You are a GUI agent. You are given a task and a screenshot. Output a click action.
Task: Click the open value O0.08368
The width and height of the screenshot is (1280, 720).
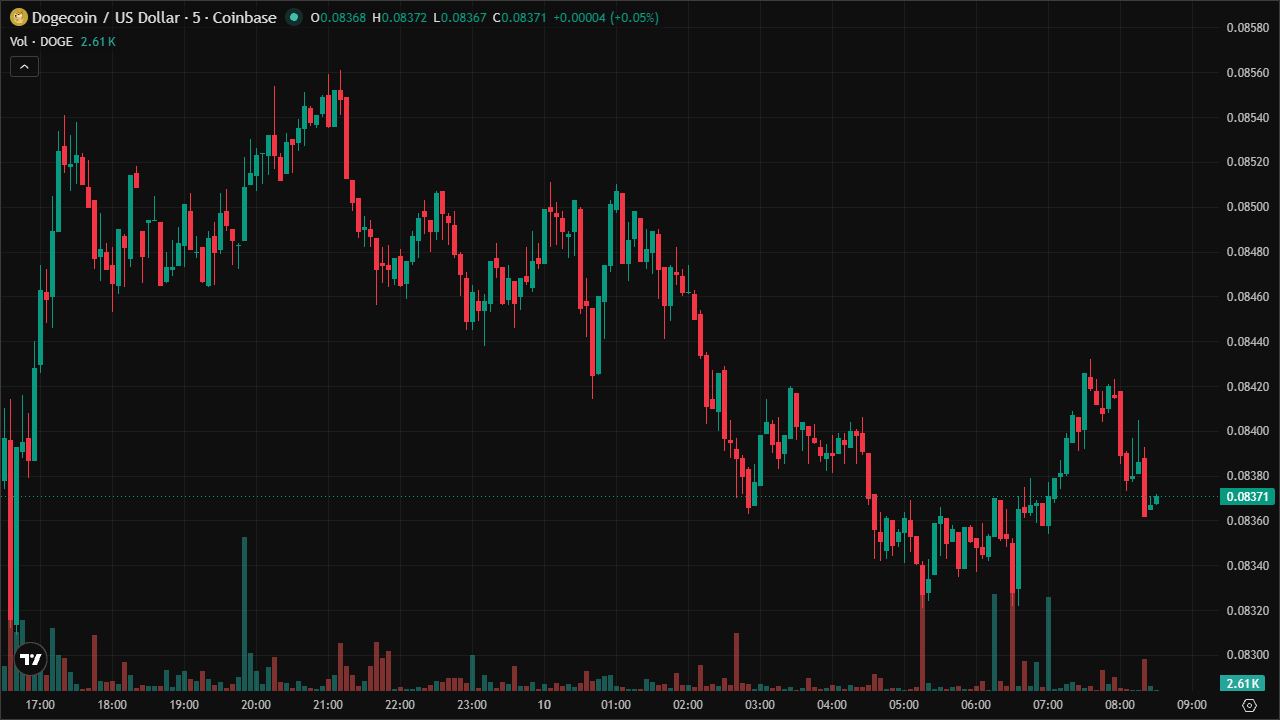pos(339,17)
